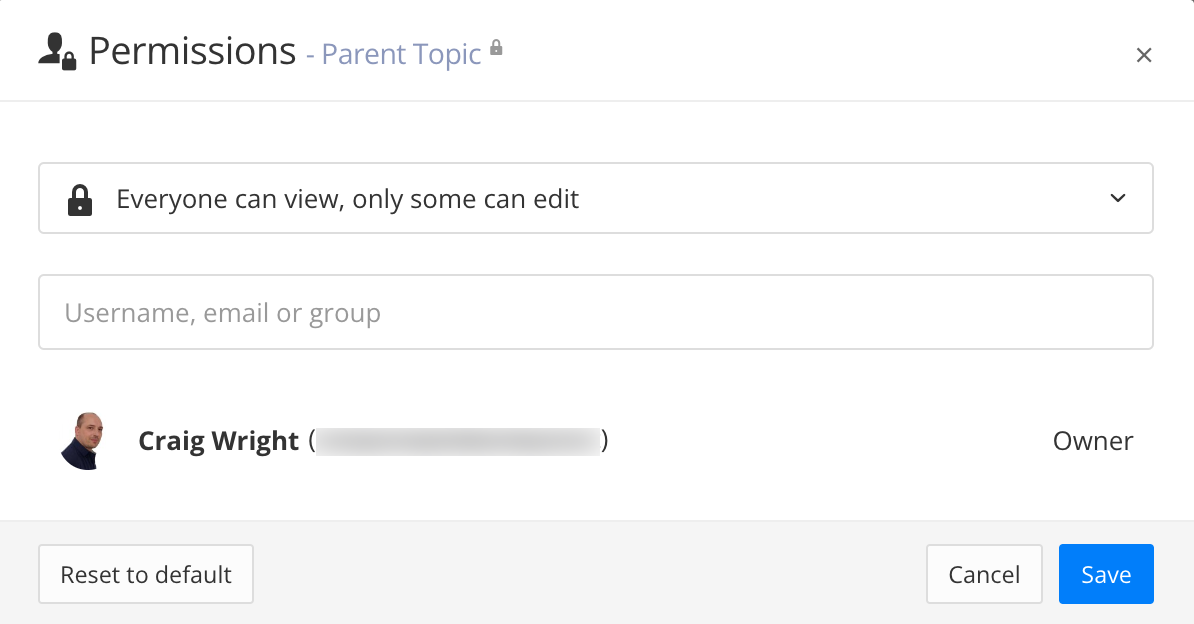Click the chevron on the permission selector
This screenshot has height=624, width=1194.
pos(1117,198)
